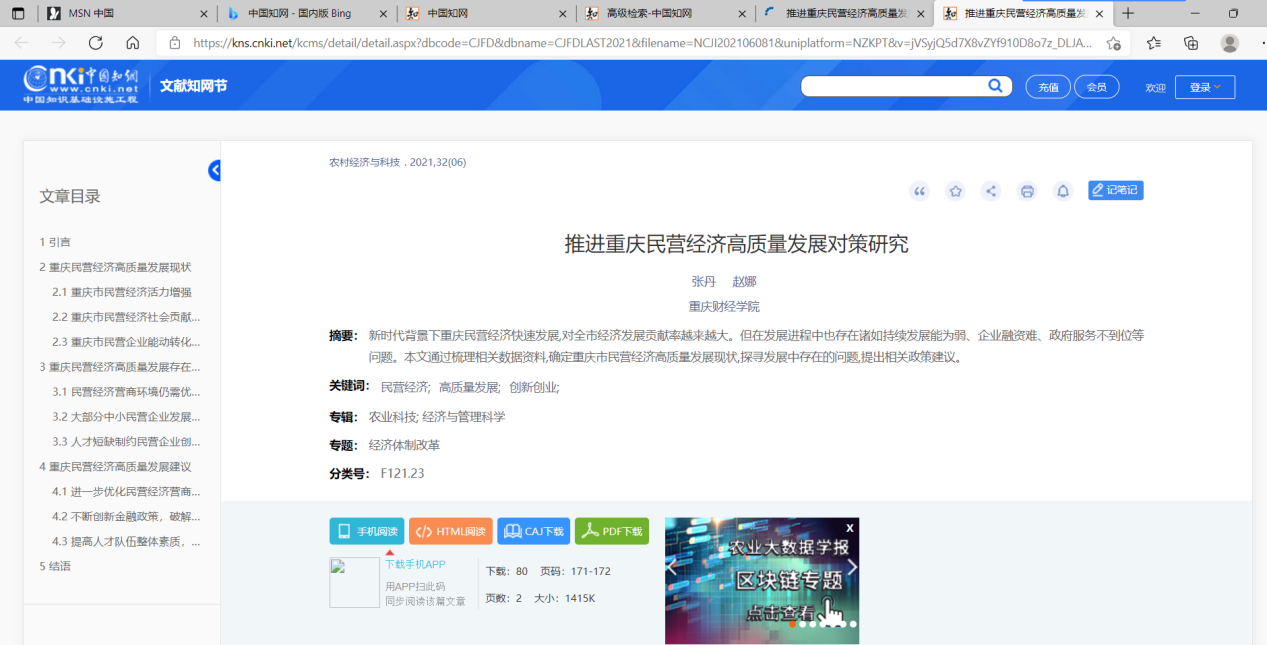Viewport: 1267px width, 645px height.
Task: Click the CAJ下载 button
Action: tap(533, 531)
